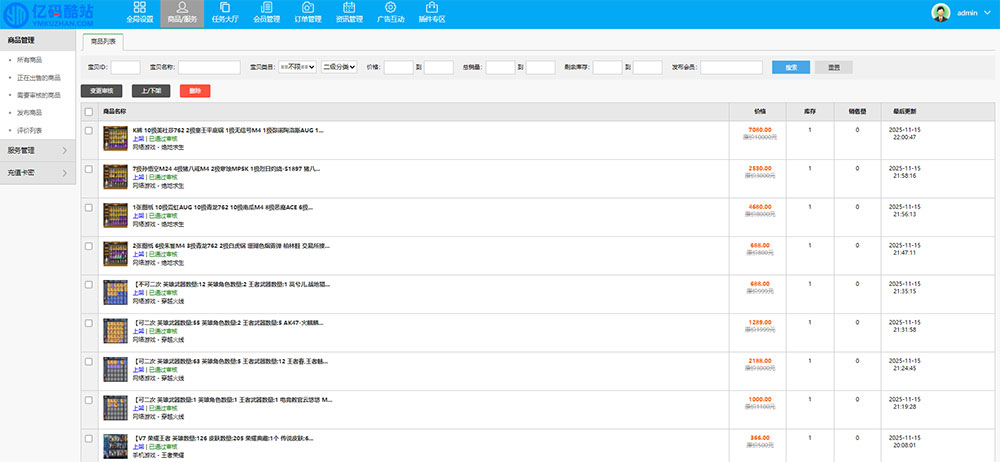Open the 宝贝类目 category dropdown

(295, 67)
